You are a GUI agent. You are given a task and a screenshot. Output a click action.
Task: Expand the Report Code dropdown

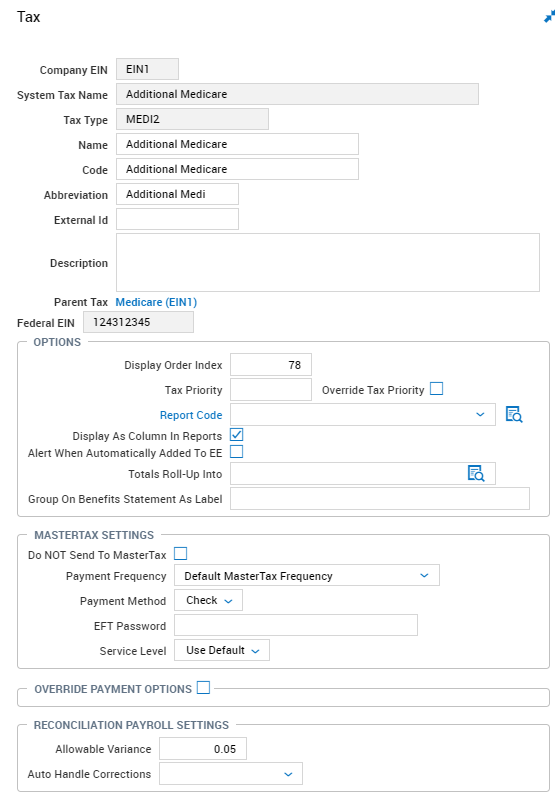pyautogui.click(x=363, y=414)
